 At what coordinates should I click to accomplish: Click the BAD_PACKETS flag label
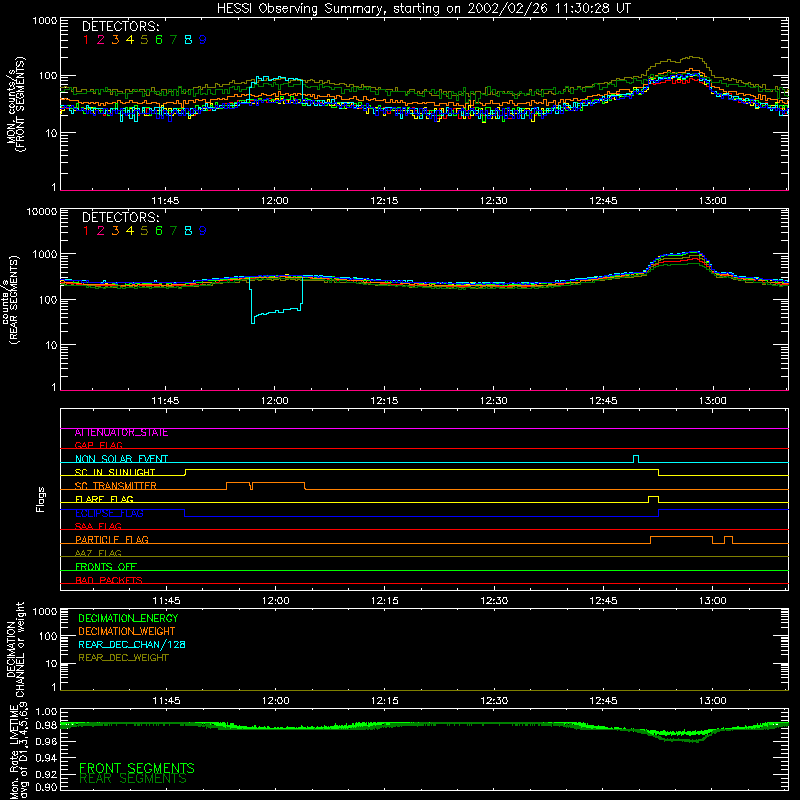tap(109, 580)
